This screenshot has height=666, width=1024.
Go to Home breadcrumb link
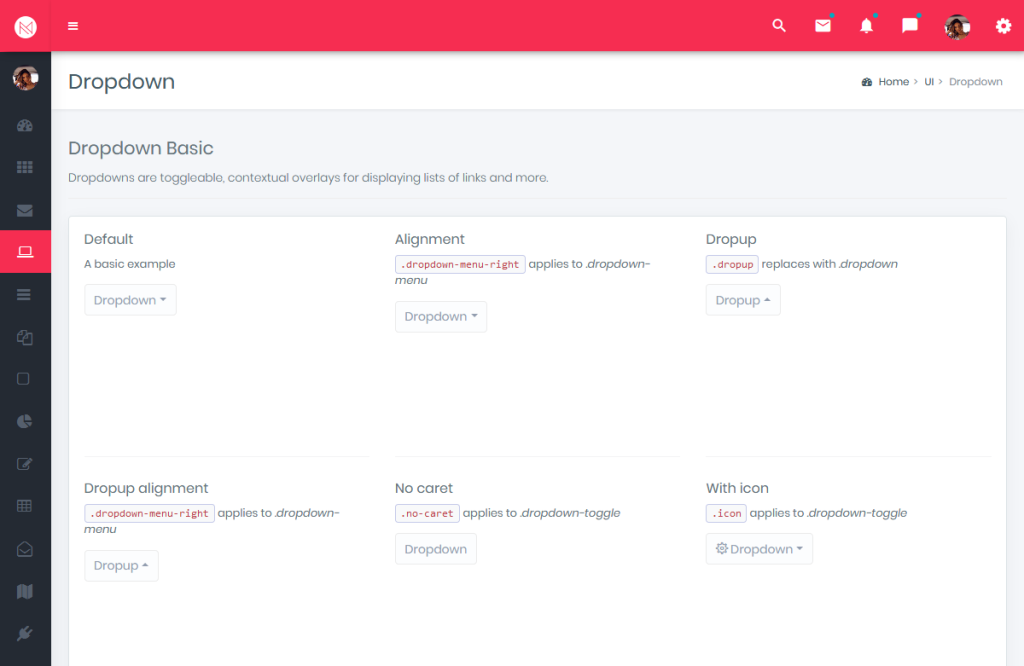(893, 82)
